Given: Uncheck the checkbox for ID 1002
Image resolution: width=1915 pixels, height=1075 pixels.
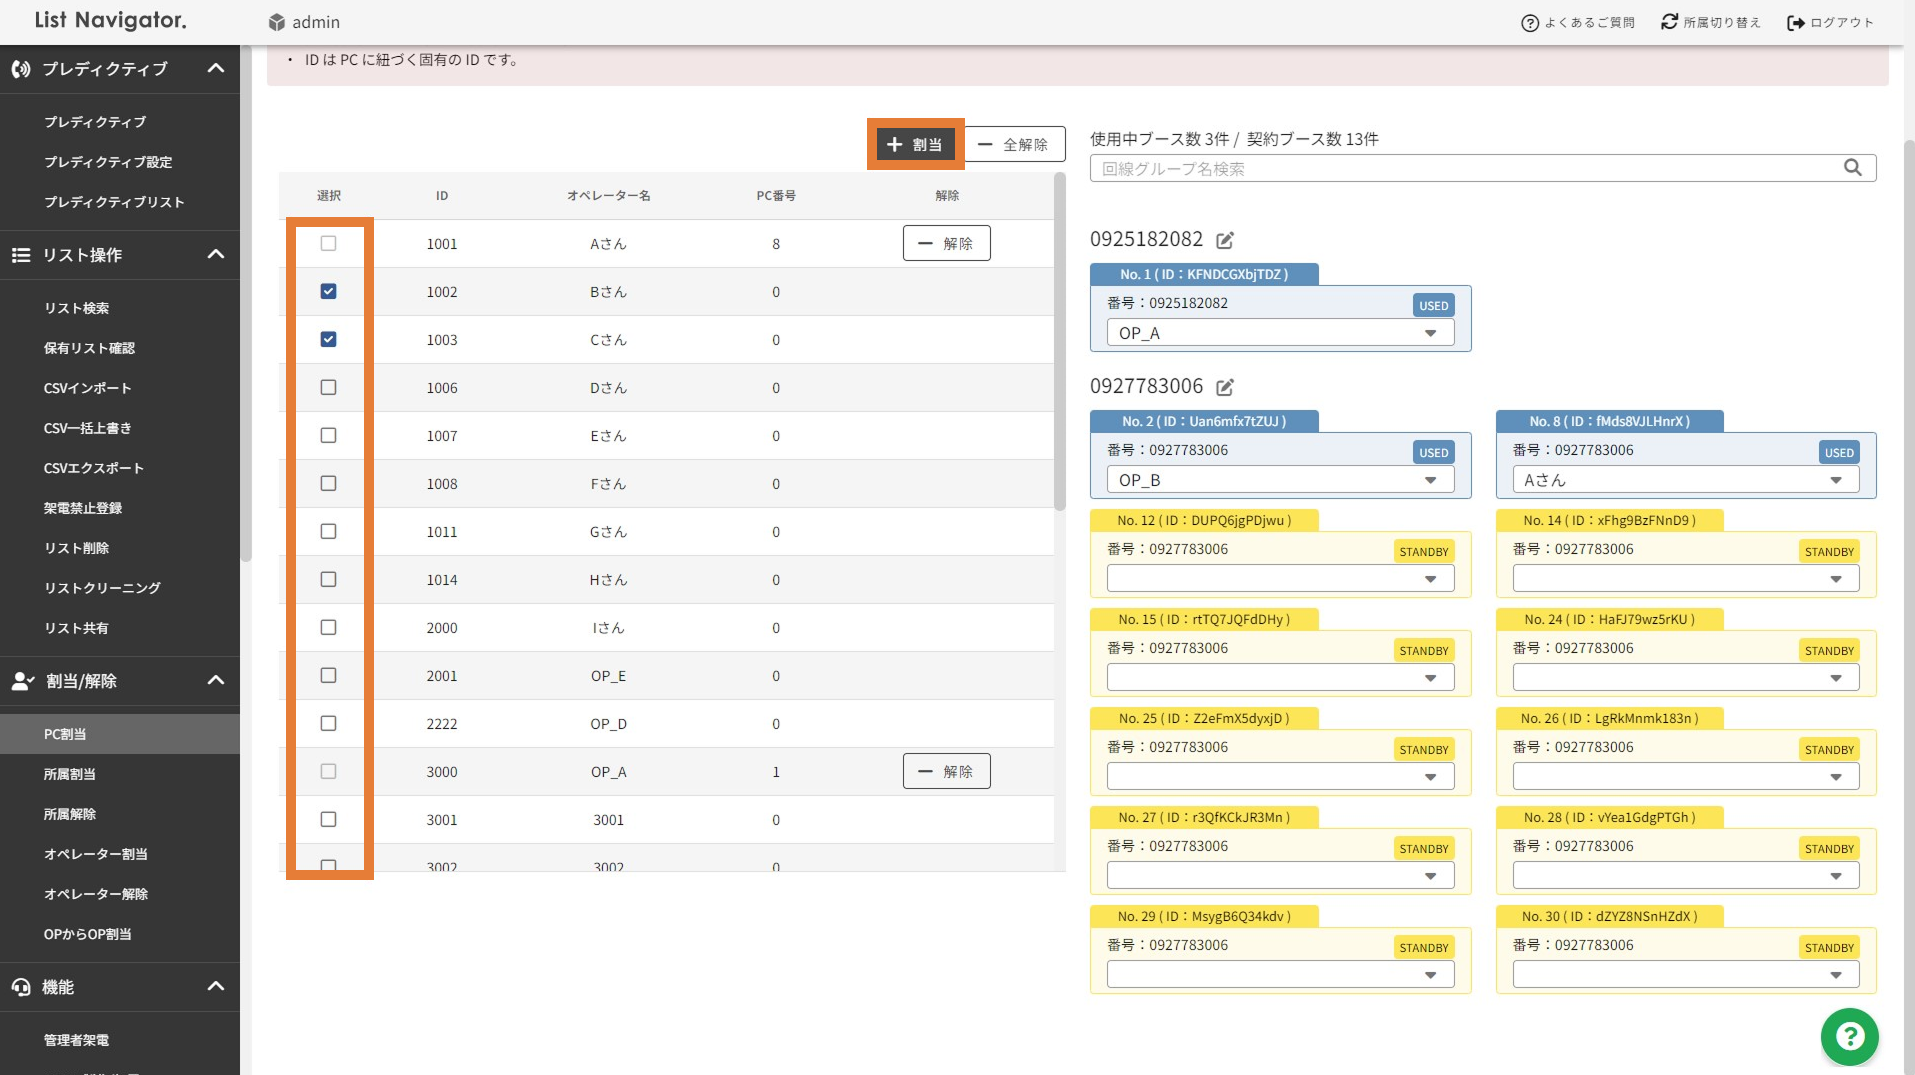Looking at the screenshot, I should click(x=328, y=291).
